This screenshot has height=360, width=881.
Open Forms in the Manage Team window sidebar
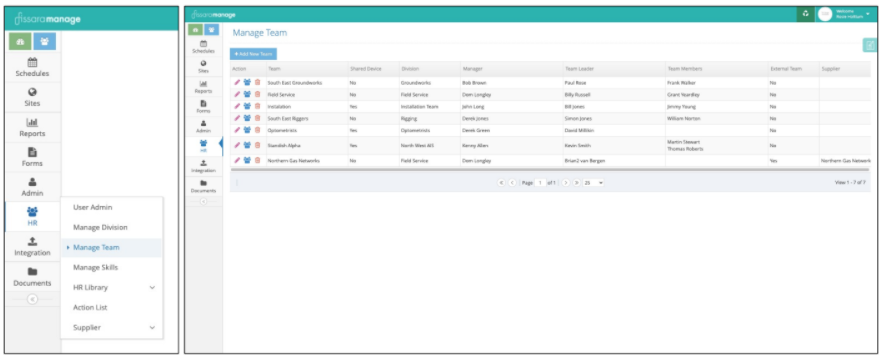(x=203, y=107)
